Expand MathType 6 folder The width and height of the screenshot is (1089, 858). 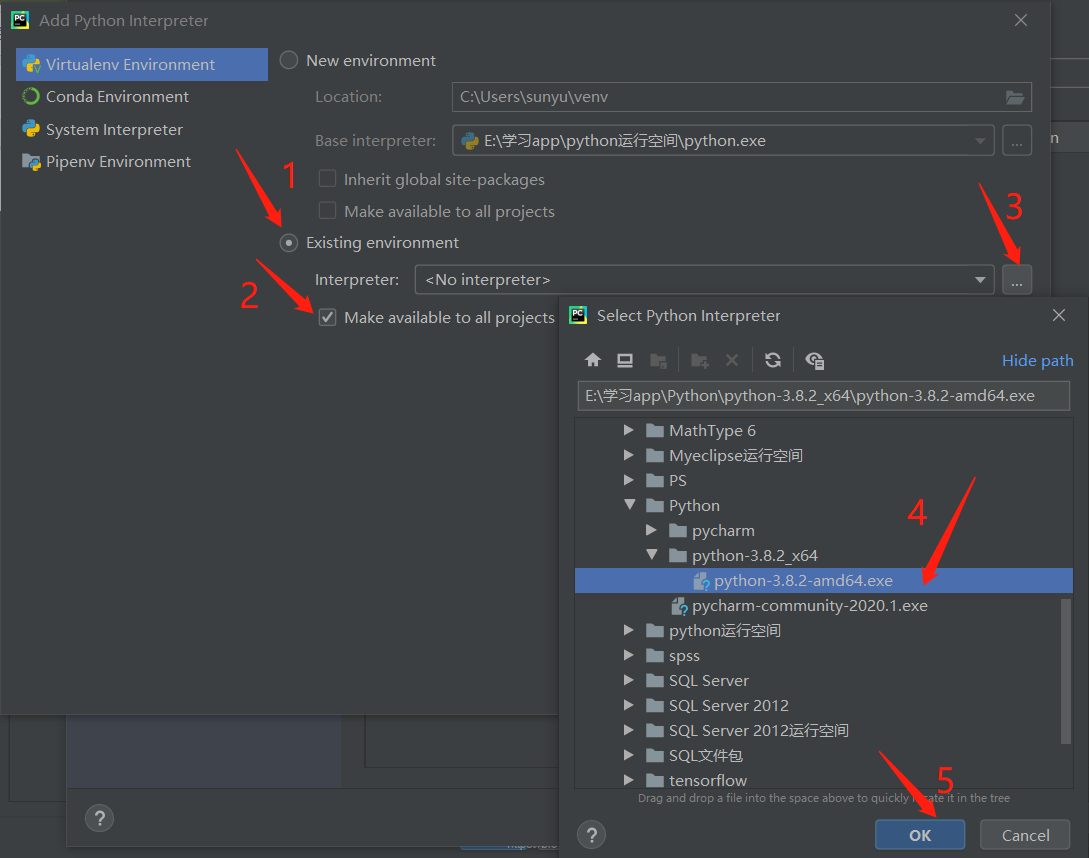[629, 430]
